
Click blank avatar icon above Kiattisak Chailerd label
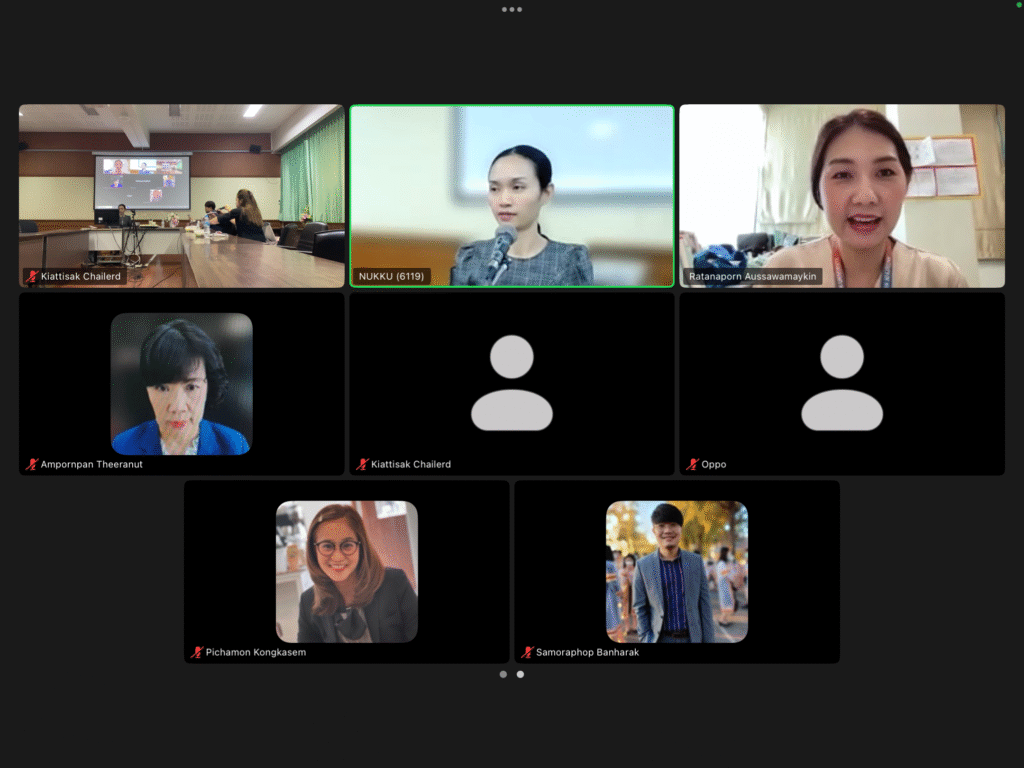512,383
